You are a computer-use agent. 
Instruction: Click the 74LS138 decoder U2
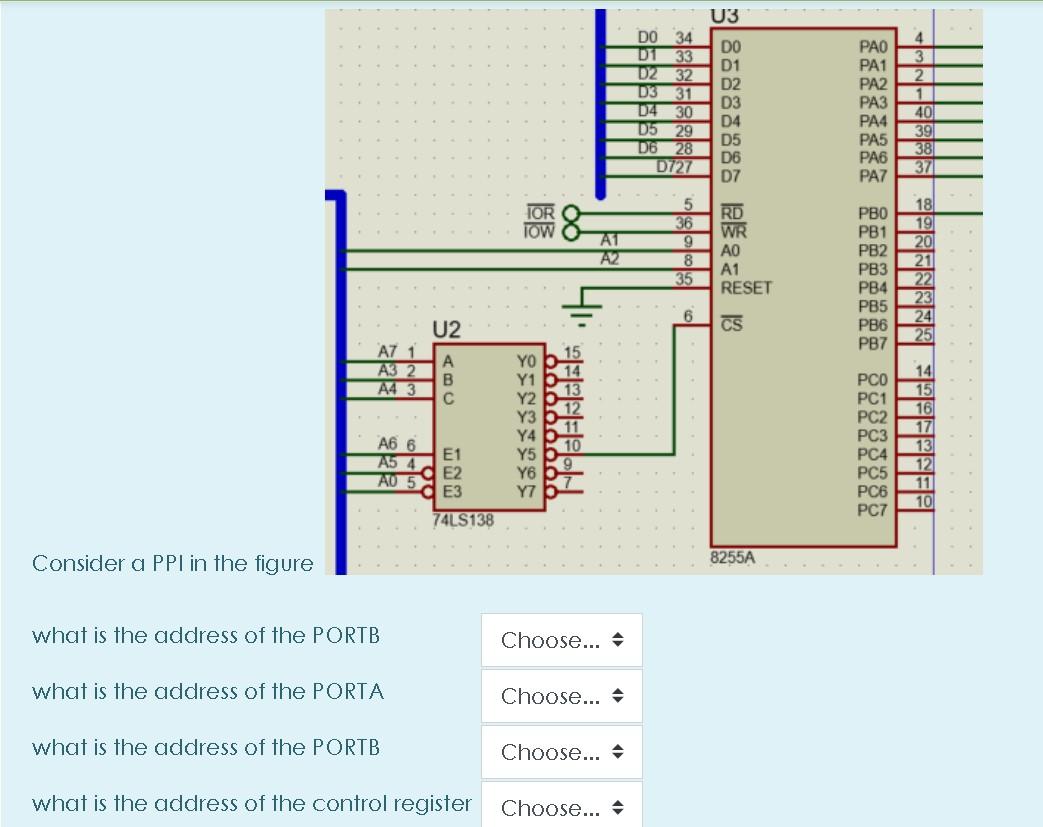(x=488, y=425)
